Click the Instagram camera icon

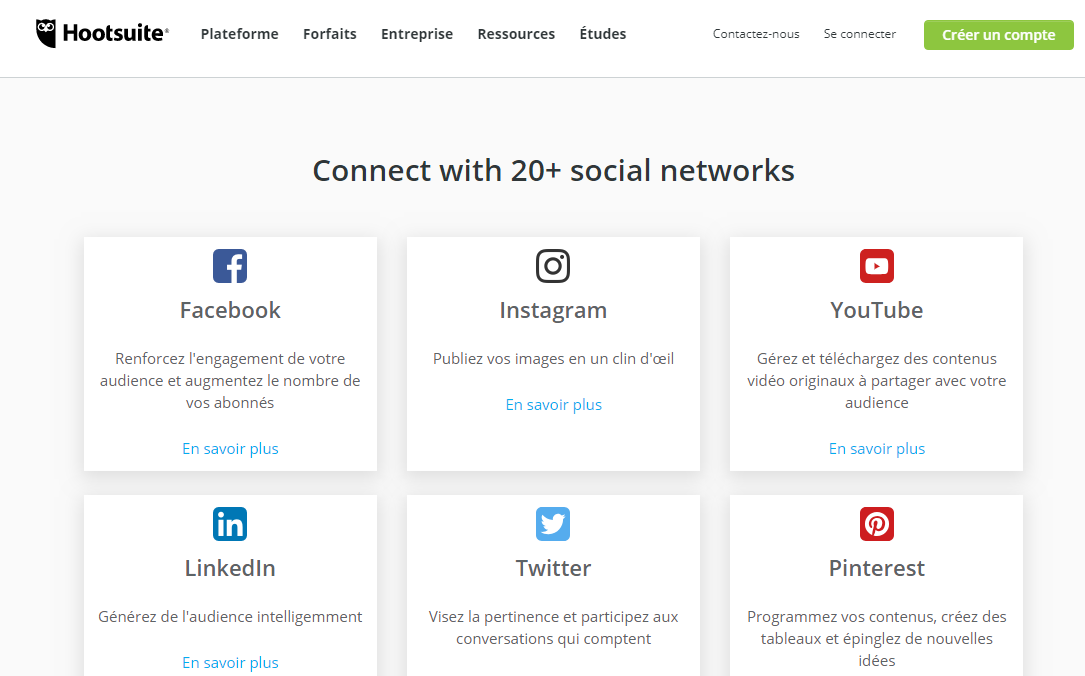click(x=553, y=266)
